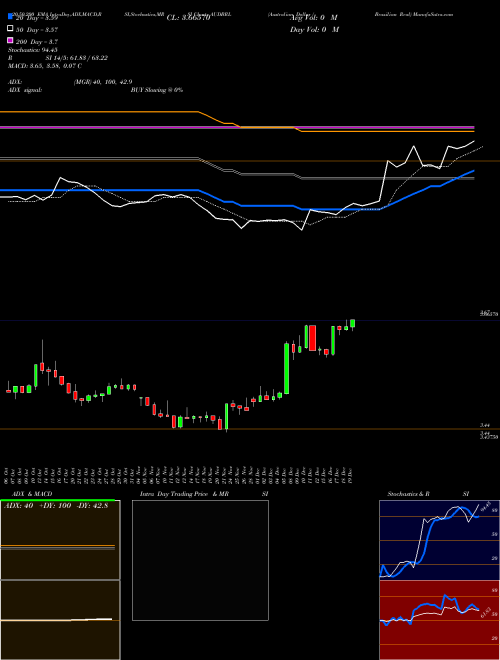Select the '200 Day = 3.7' label
The width and height of the screenshot is (500, 660).
[x=37, y=42]
